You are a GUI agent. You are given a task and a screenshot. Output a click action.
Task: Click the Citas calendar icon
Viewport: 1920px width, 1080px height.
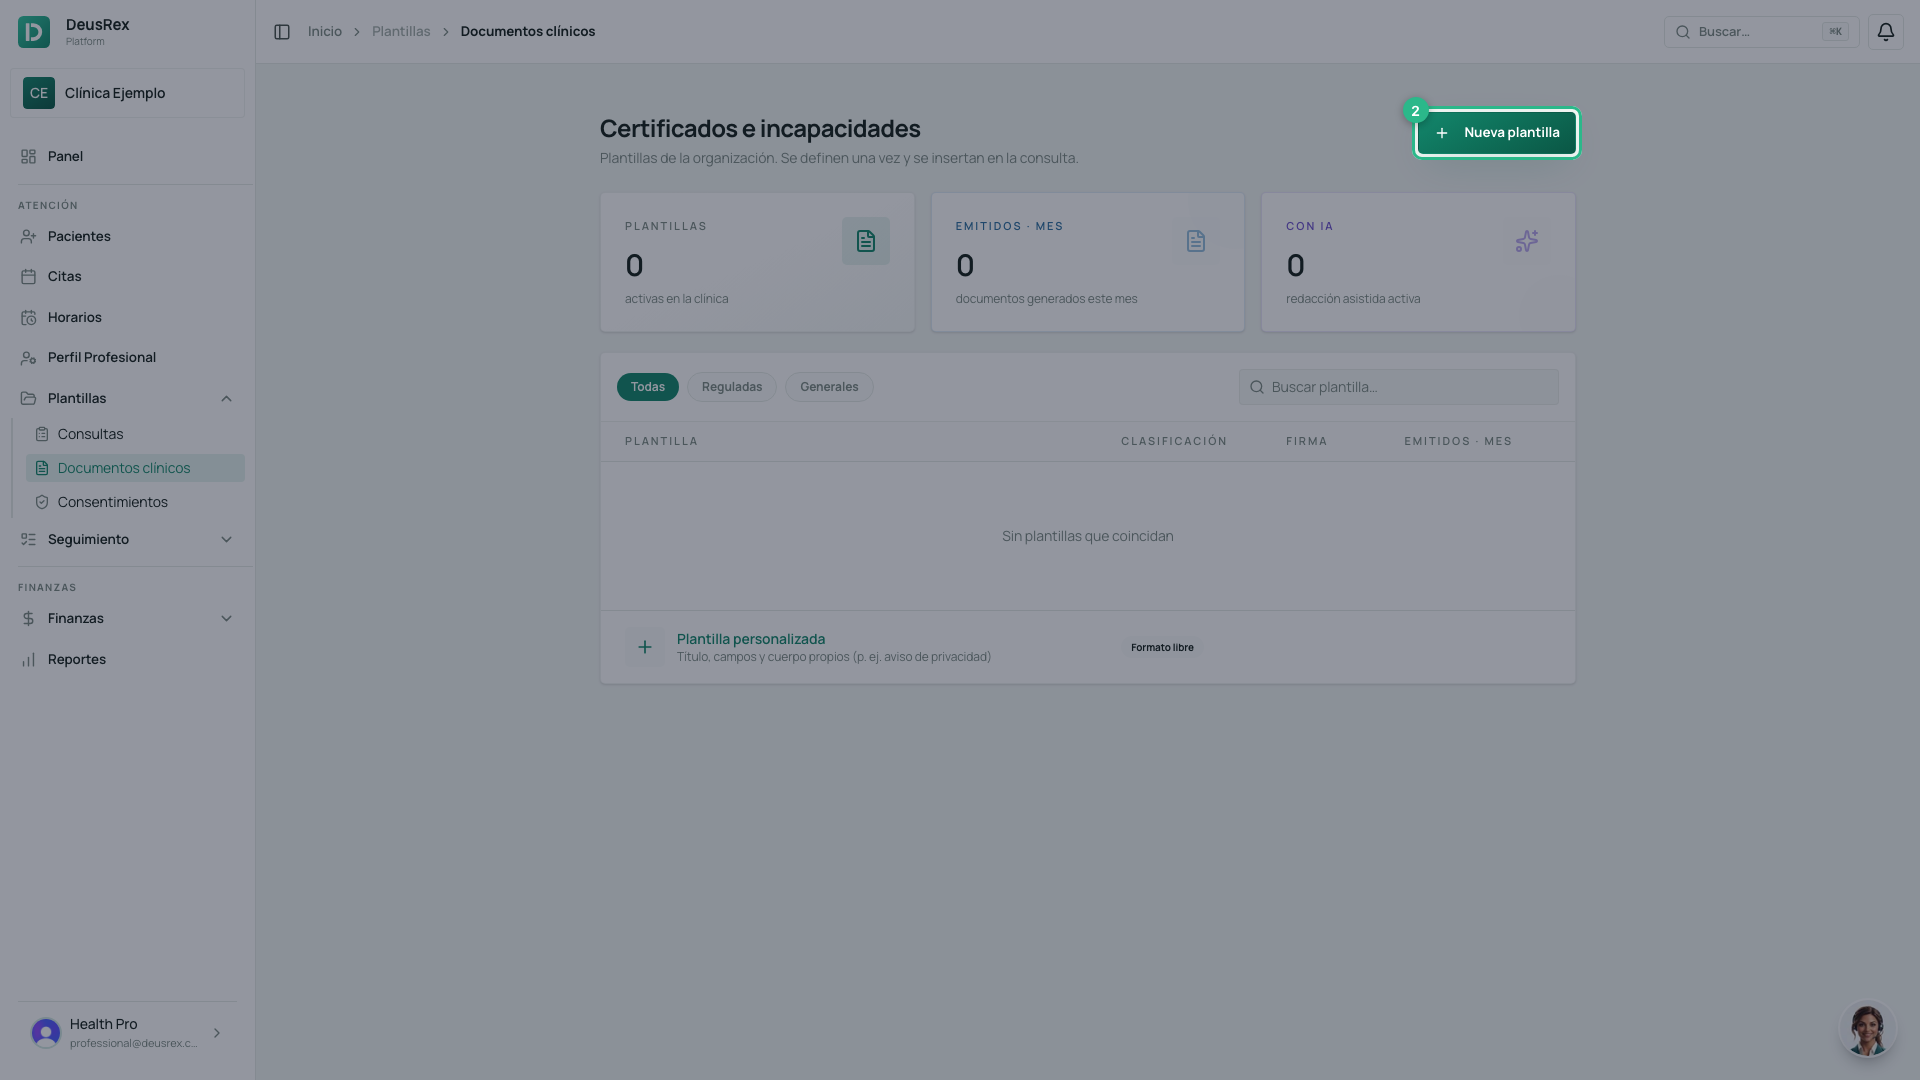28,277
